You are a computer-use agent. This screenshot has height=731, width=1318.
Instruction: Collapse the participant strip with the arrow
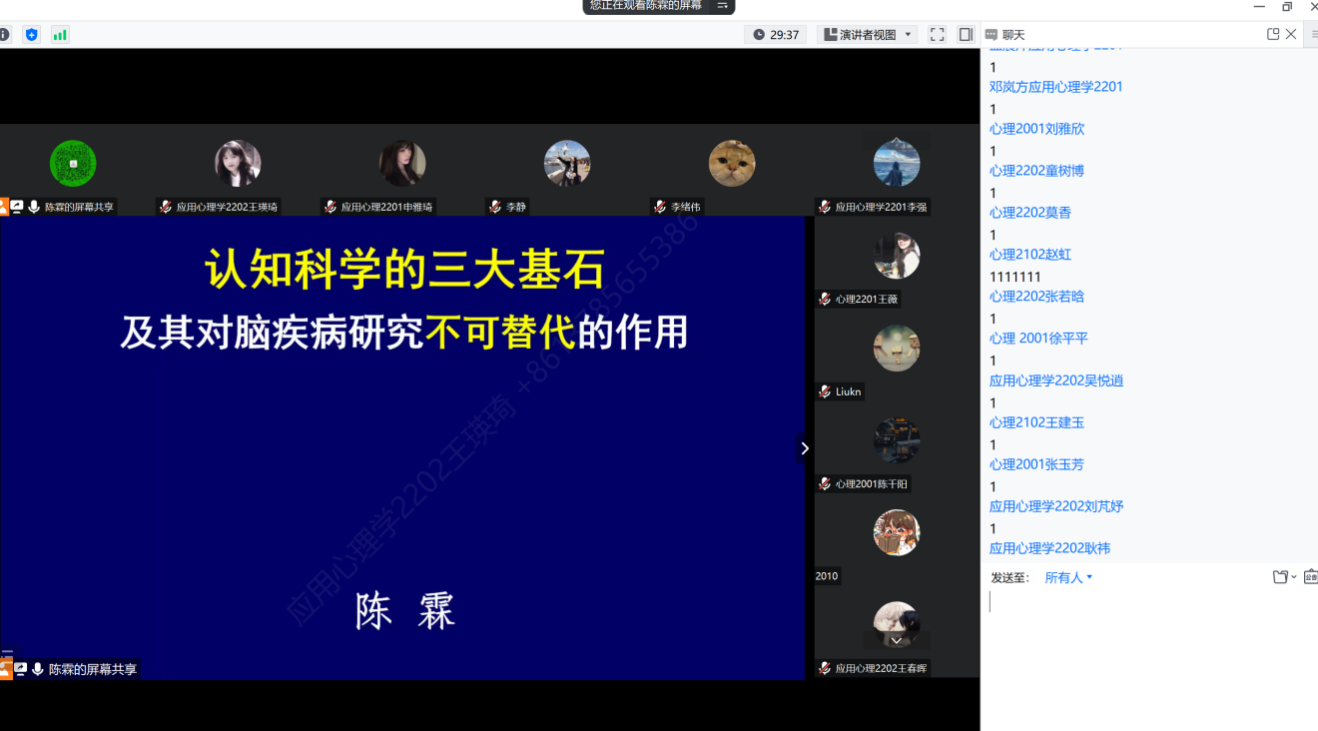pos(805,449)
